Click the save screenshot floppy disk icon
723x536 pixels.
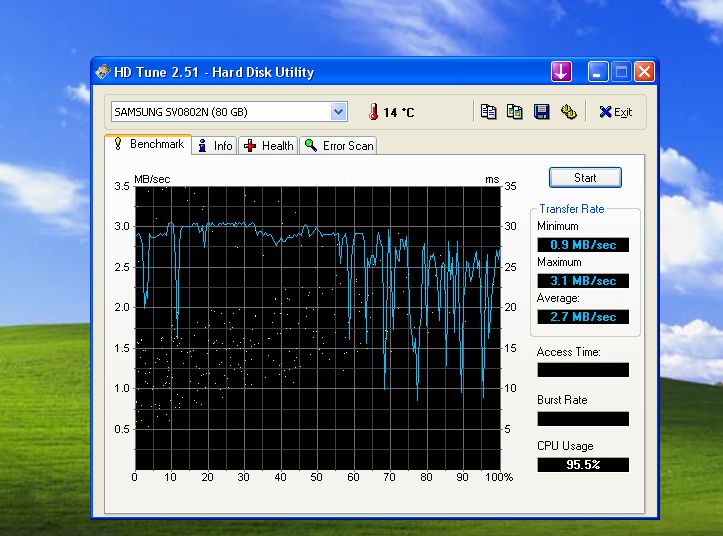[x=541, y=112]
